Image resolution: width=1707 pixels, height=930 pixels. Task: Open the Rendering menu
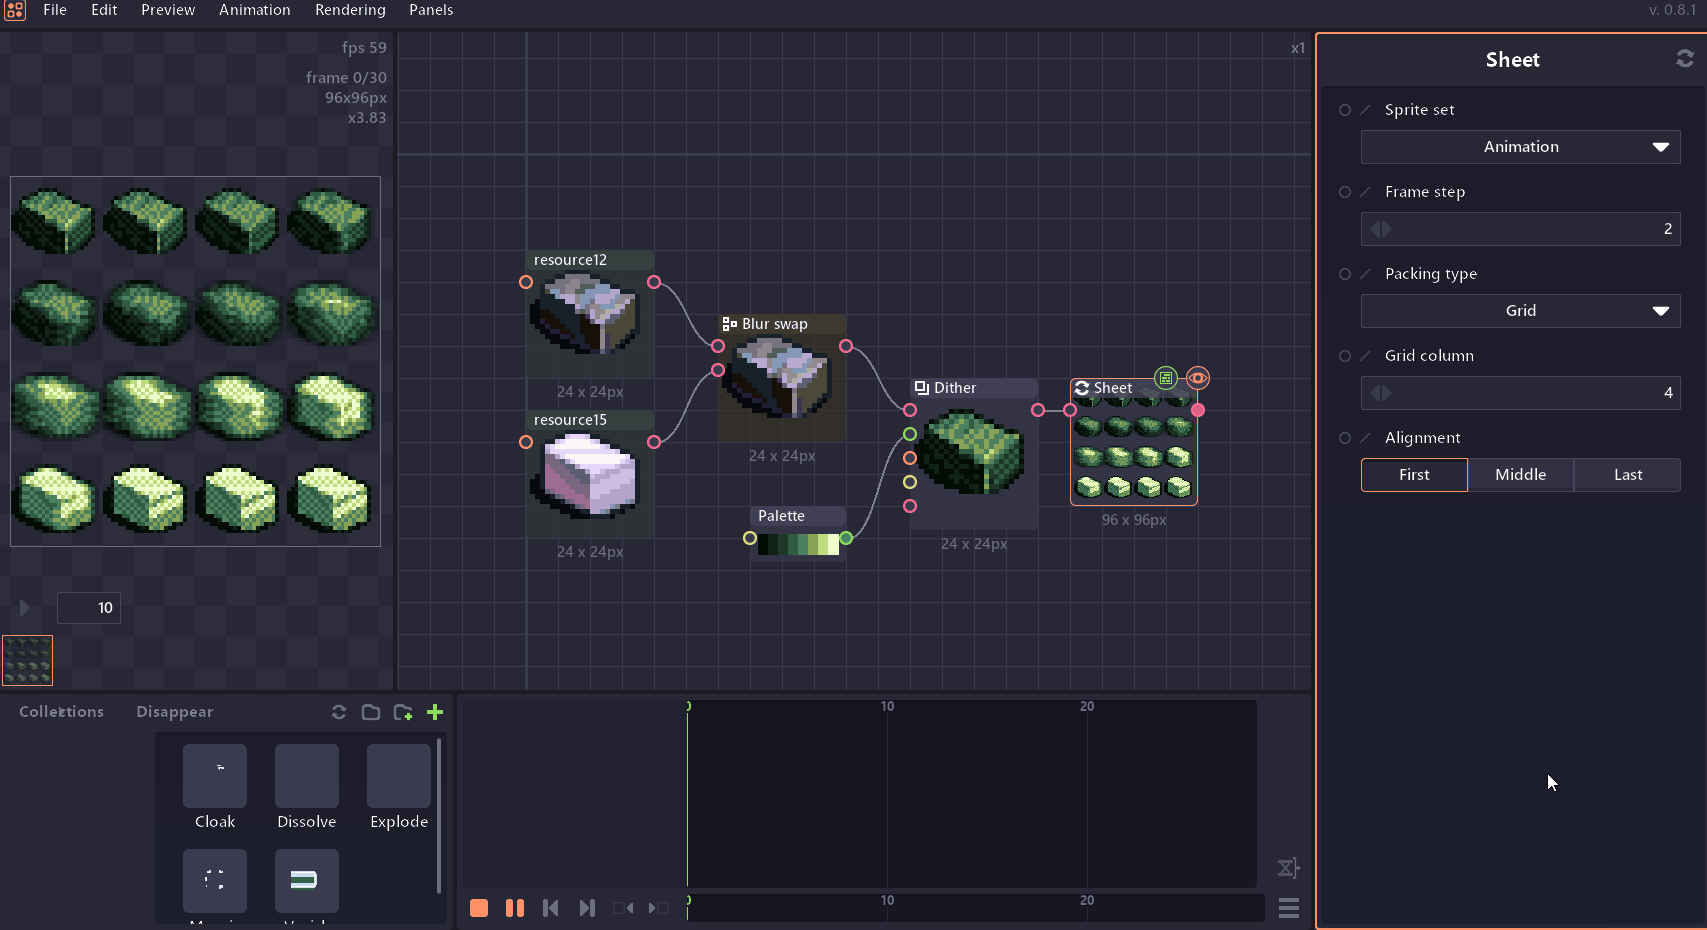click(350, 10)
